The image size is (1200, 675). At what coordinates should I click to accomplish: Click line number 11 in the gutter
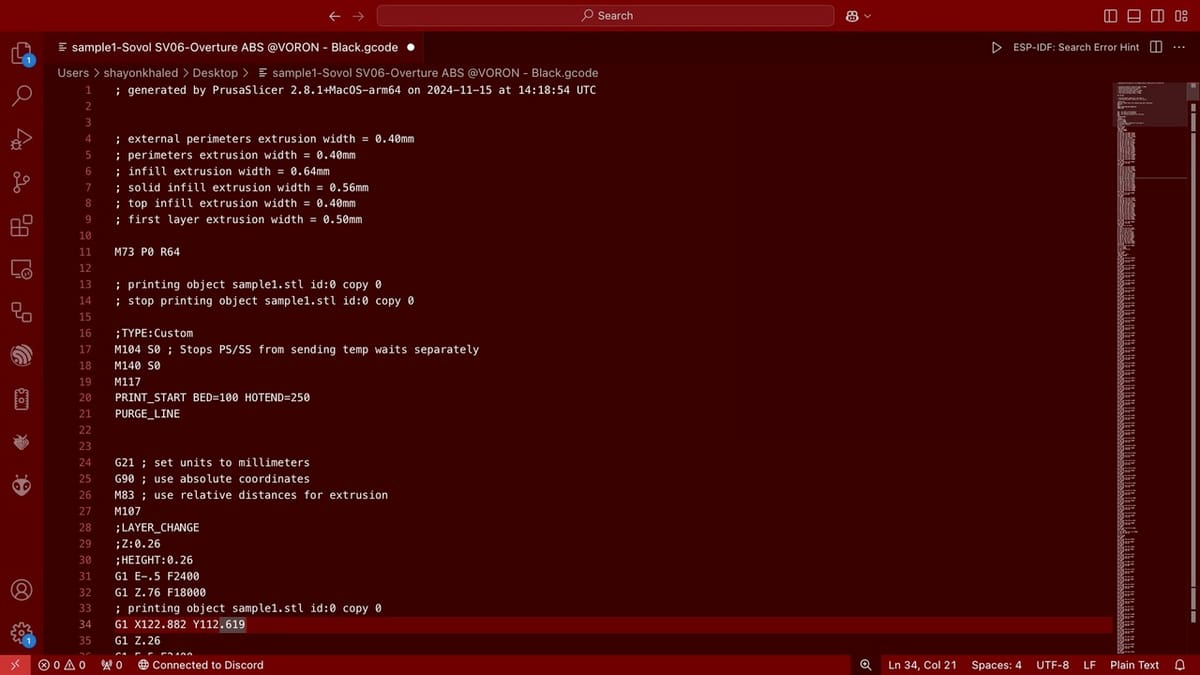point(85,252)
